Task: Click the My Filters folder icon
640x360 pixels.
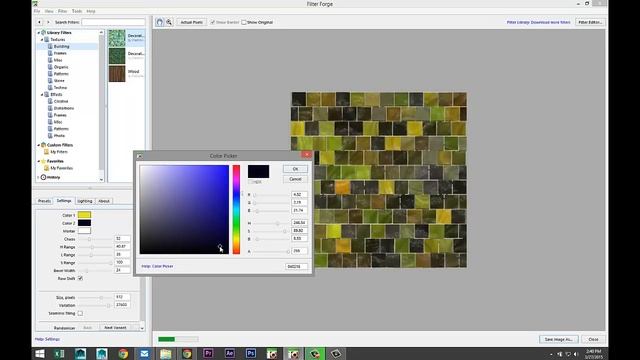Action: (x=47, y=151)
